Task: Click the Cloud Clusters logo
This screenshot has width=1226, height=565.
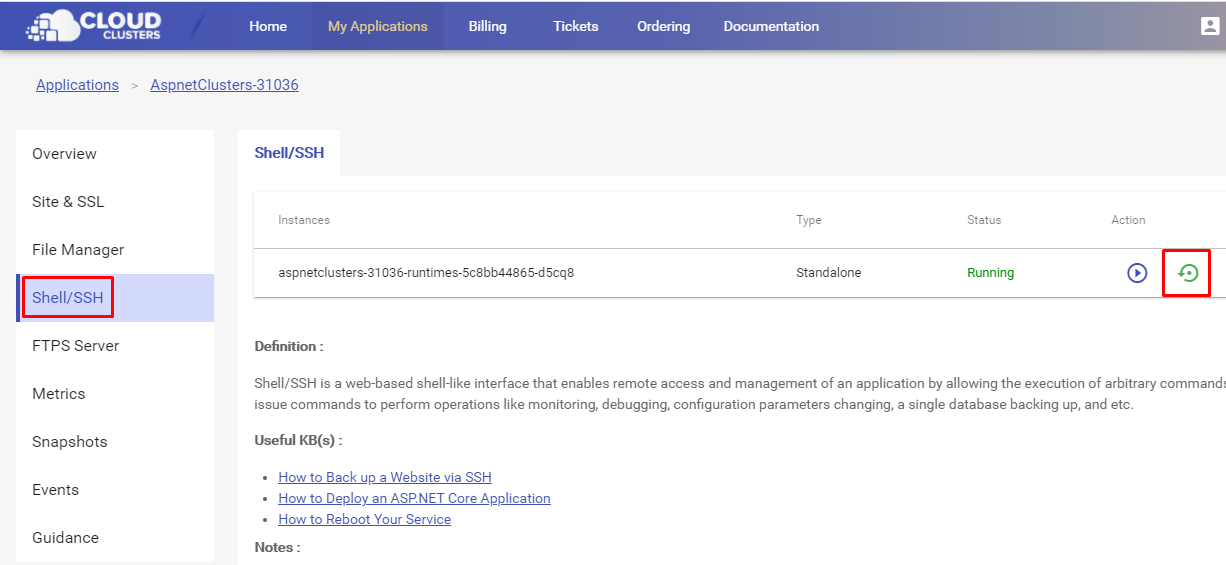Action: point(94,27)
